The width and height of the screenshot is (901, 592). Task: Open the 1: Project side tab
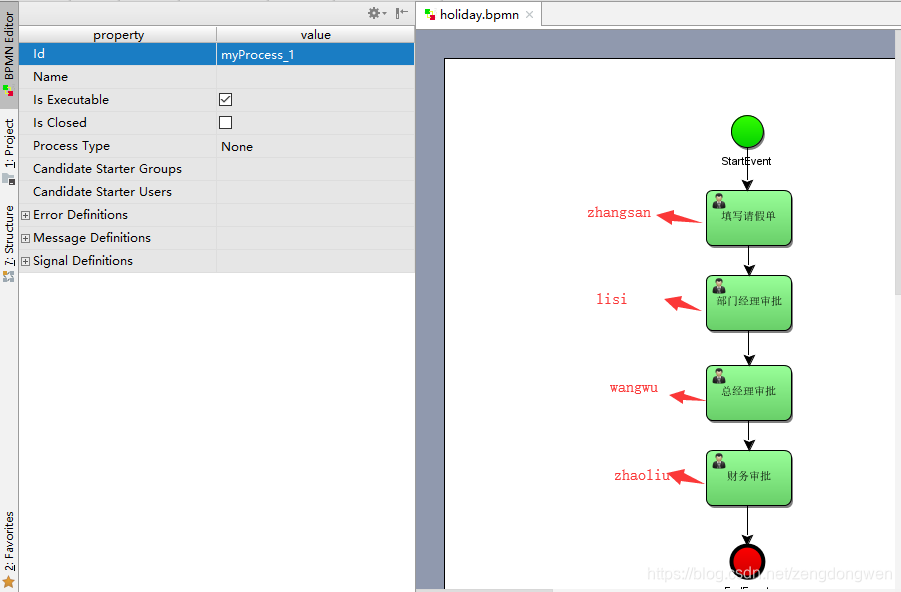click(9, 152)
